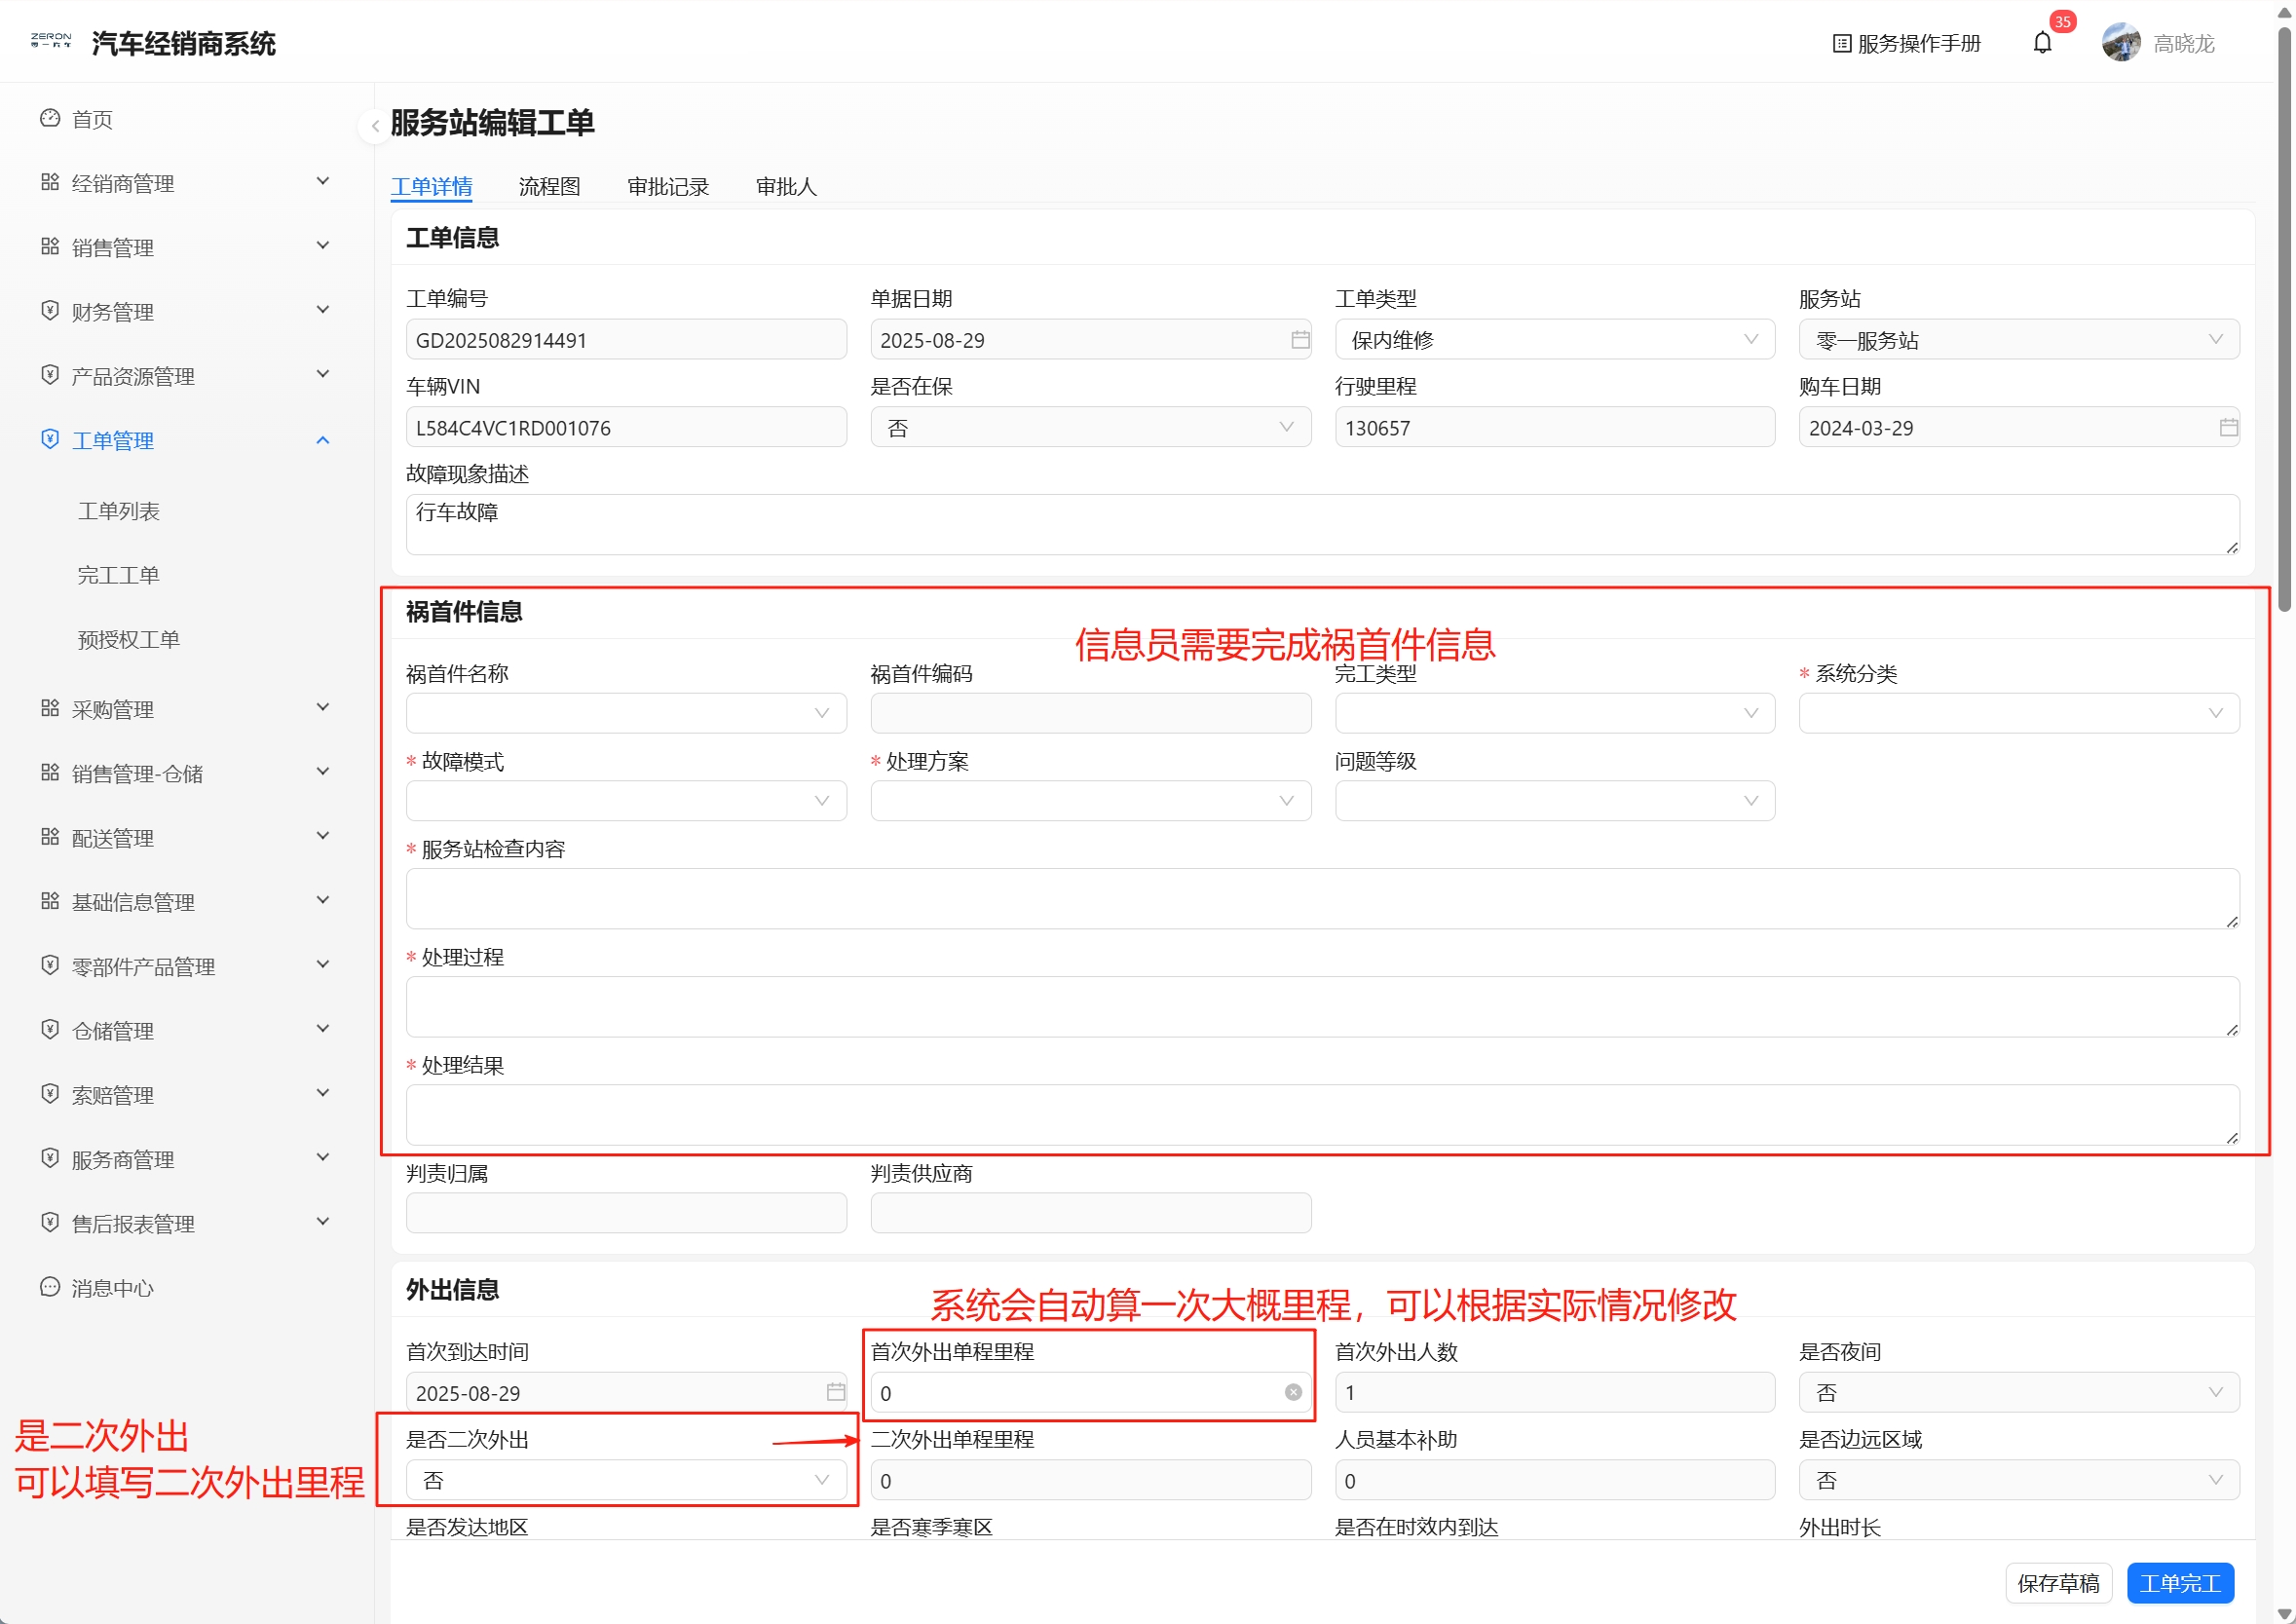Click the 保存草稿 button
The width and height of the screenshot is (2296, 1624).
(x=2058, y=1583)
